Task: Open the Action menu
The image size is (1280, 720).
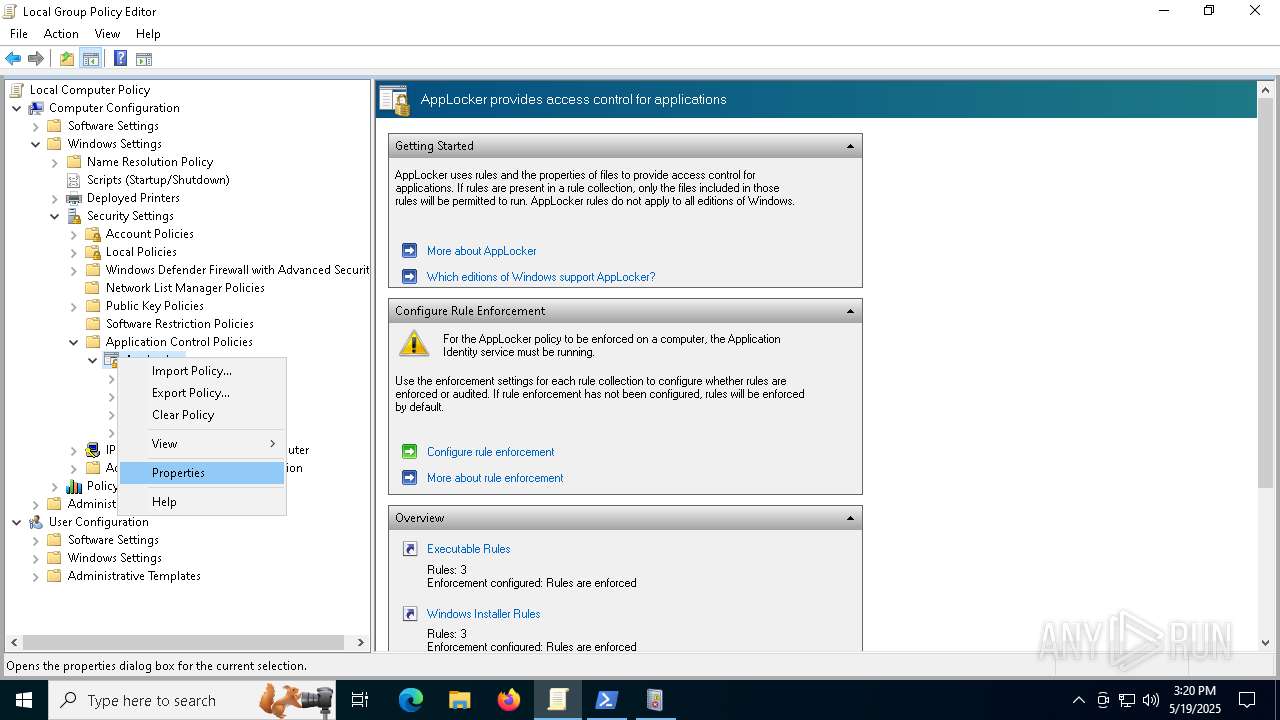Action: point(61,34)
